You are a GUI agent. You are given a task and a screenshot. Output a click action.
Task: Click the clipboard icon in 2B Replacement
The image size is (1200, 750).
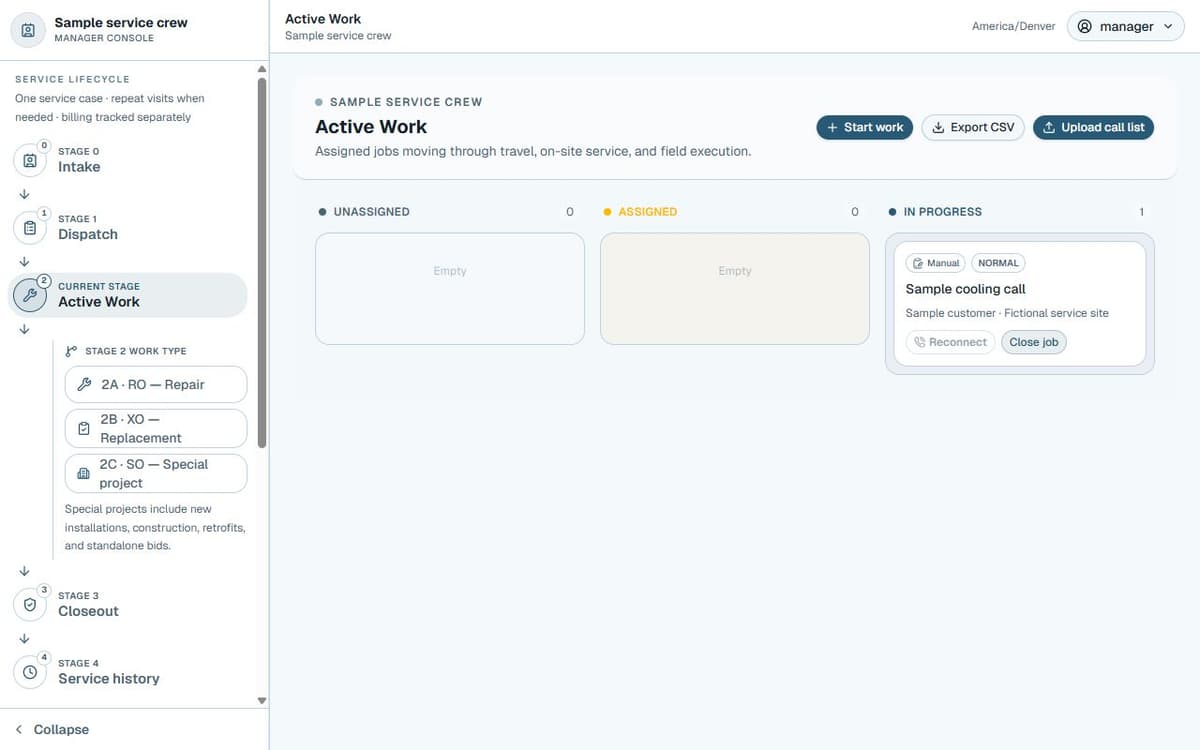tap(84, 428)
